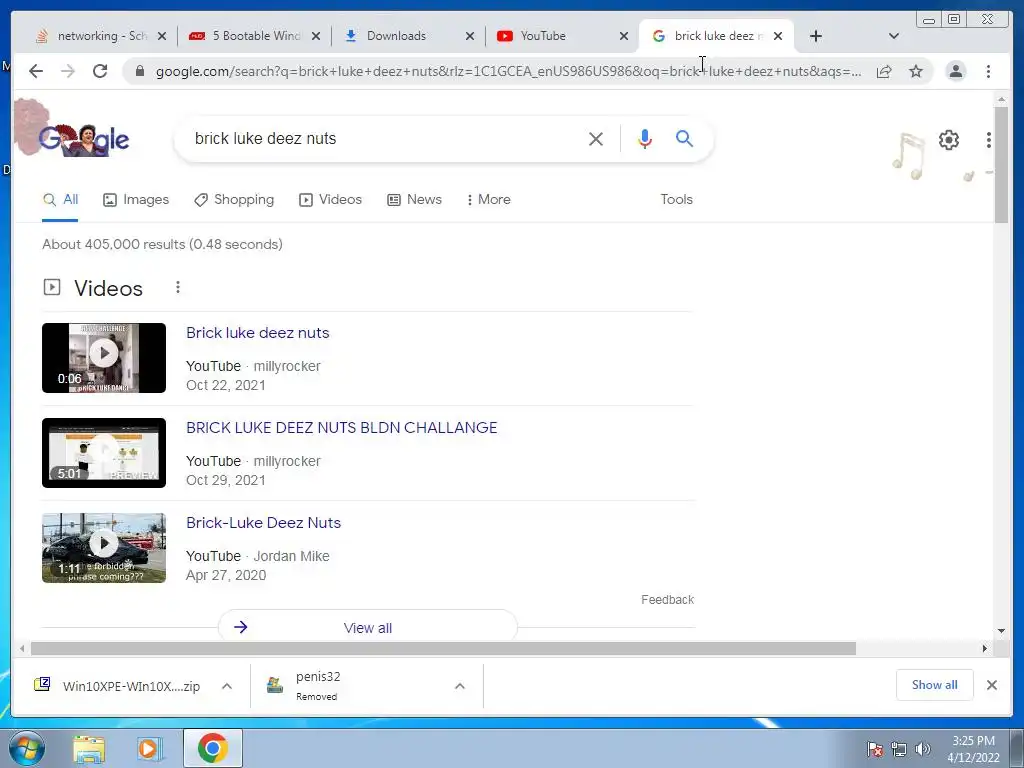This screenshot has width=1024, height=768.
Task: Click the Feedback link
Action: [667, 600]
